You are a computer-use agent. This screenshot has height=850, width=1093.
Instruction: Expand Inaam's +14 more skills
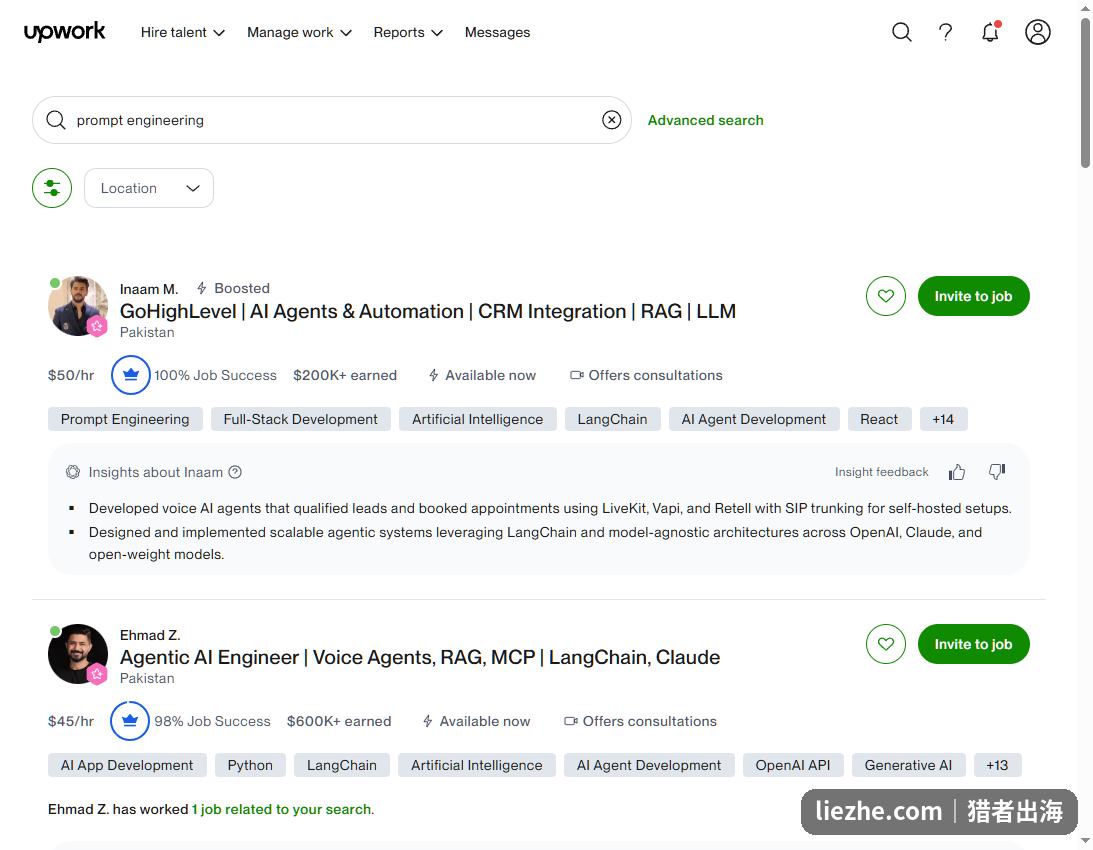[x=943, y=419]
